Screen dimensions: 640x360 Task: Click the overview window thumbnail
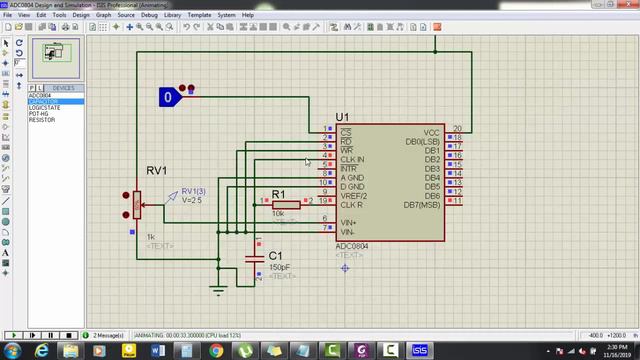point(56,58)
